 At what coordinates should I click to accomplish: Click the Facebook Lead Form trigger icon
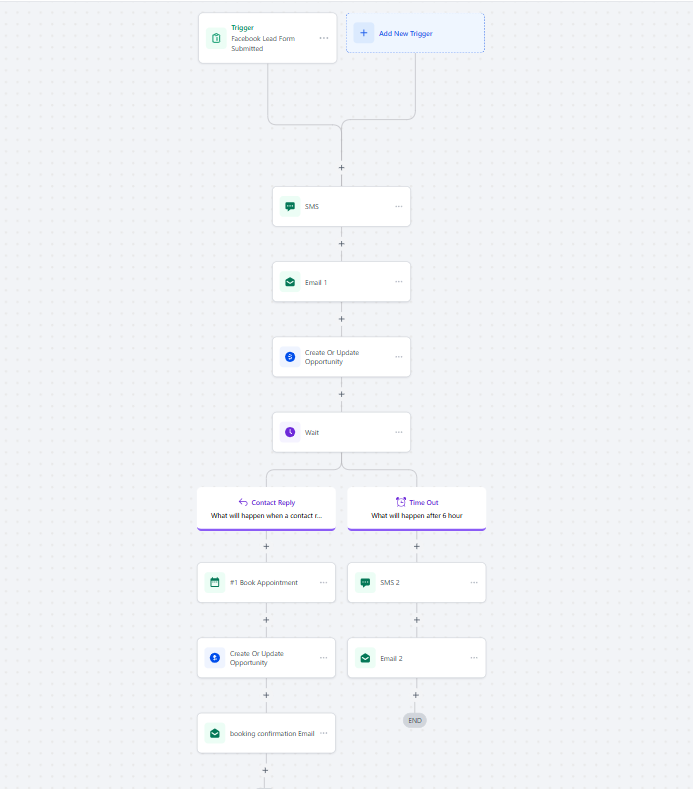pyautogui.click(x=215, y=38)
